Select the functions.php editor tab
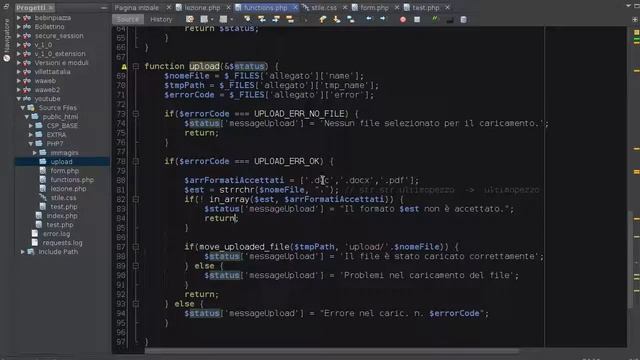This screenshot has height=360, width=640. point(265,8)
